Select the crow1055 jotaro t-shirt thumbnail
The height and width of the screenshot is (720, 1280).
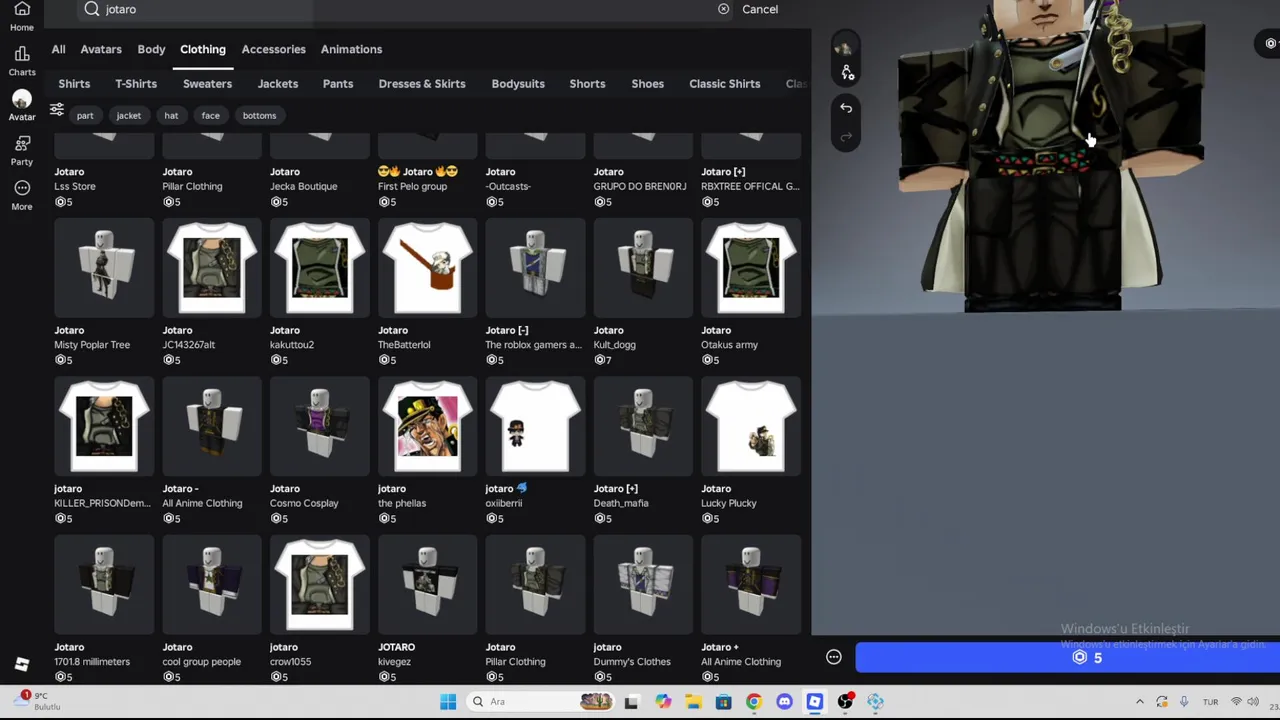click(x=320, y=585)
